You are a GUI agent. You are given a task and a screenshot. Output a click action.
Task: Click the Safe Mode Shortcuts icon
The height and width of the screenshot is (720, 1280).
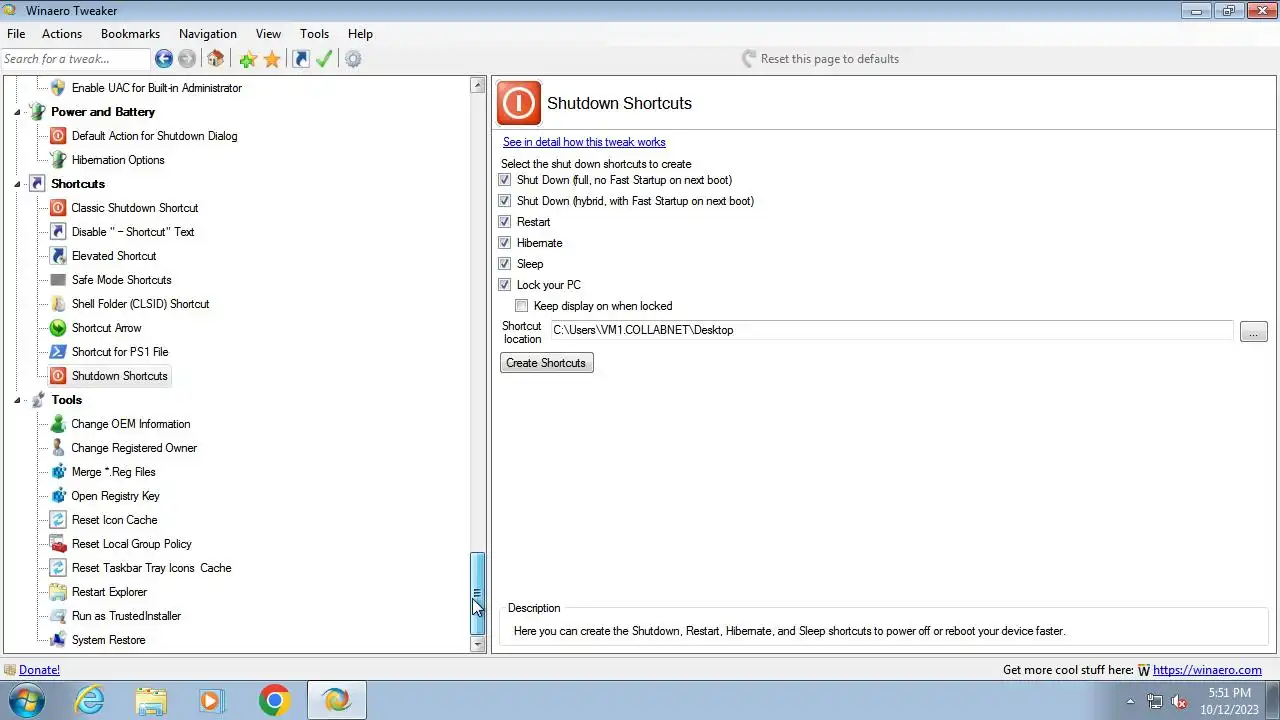58,280
